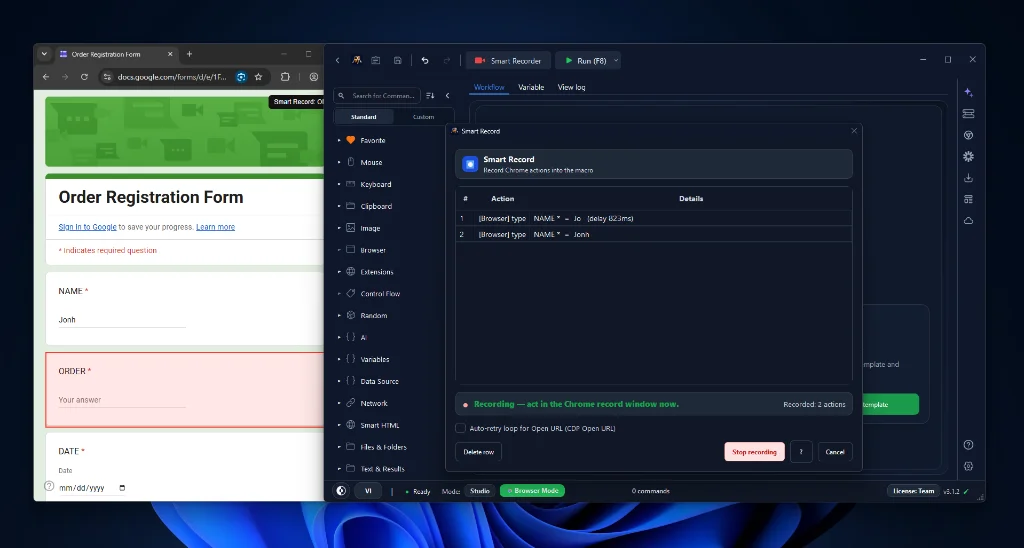
Task: Switch to the Variable tab
Action: pyautogui.click(x=531, y=87)
